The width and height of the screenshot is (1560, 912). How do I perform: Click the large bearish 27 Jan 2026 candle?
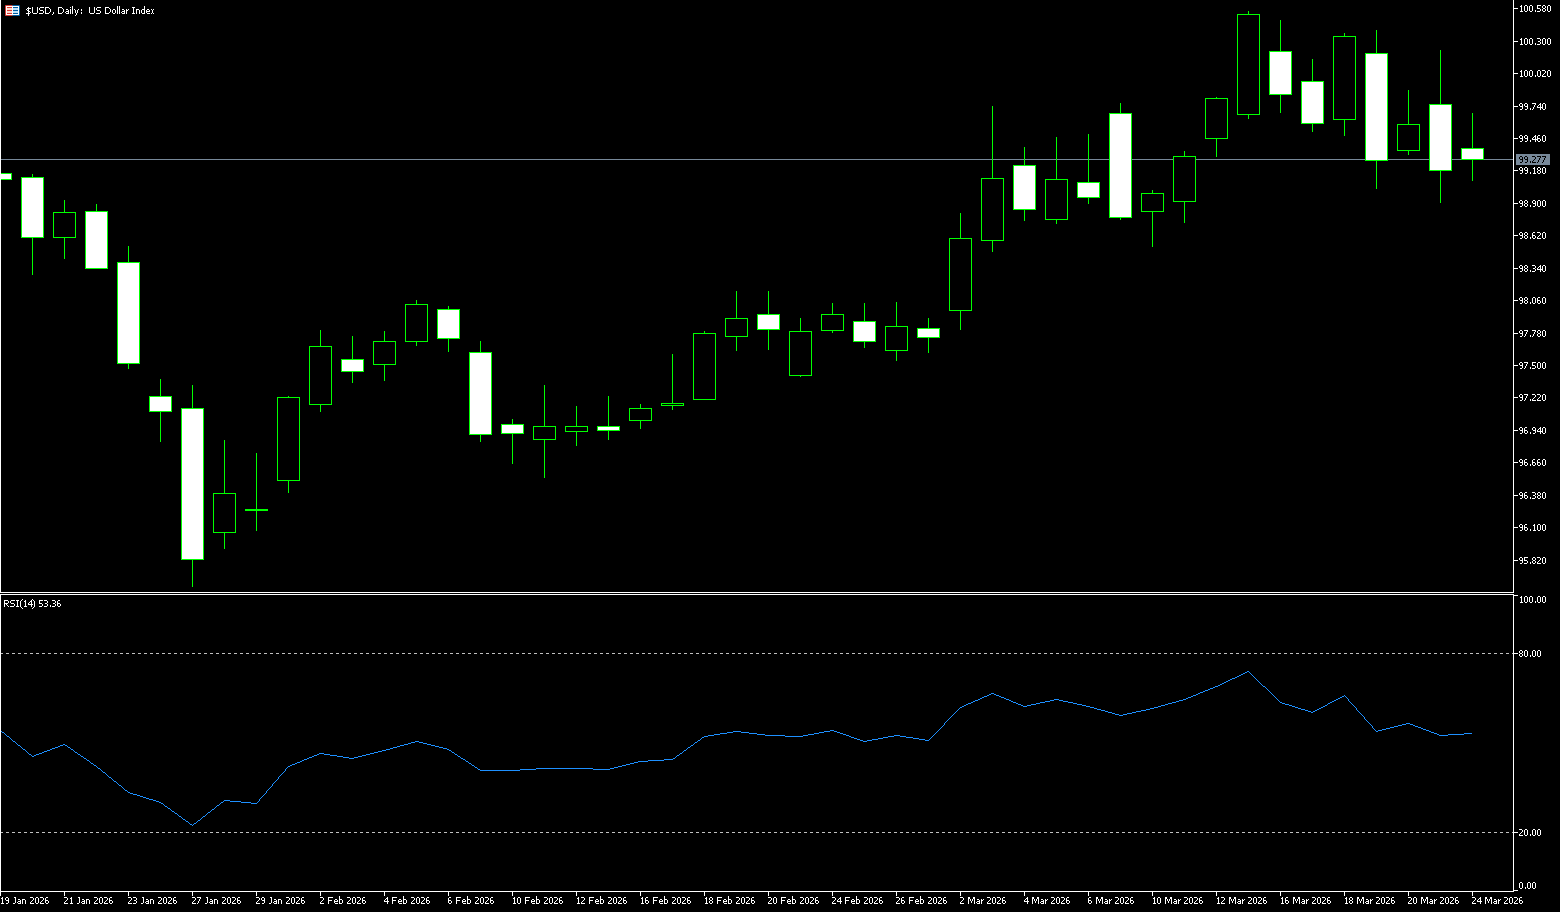pos(192,484)
